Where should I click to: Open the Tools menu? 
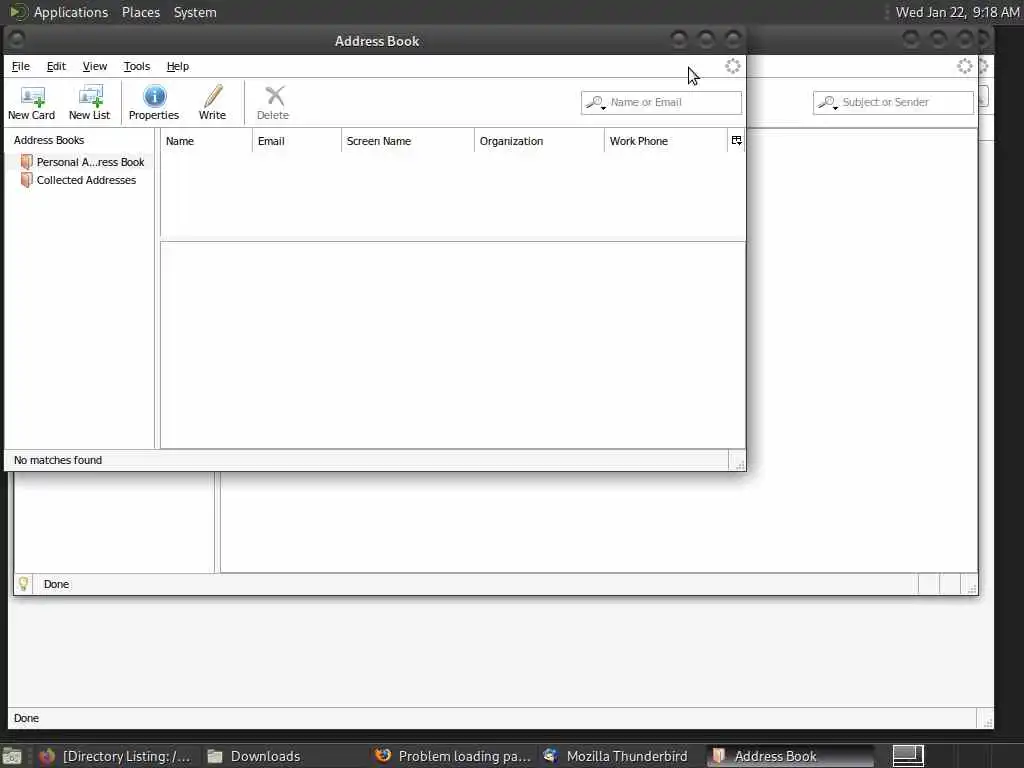[x=136, y=66]
